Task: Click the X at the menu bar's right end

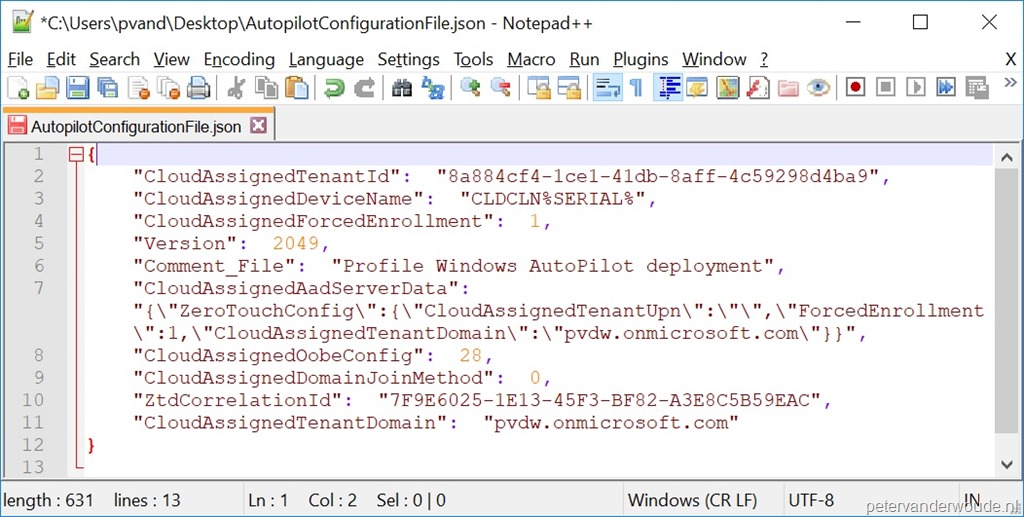Action: pyautogui.click(x=1010, y=59)
